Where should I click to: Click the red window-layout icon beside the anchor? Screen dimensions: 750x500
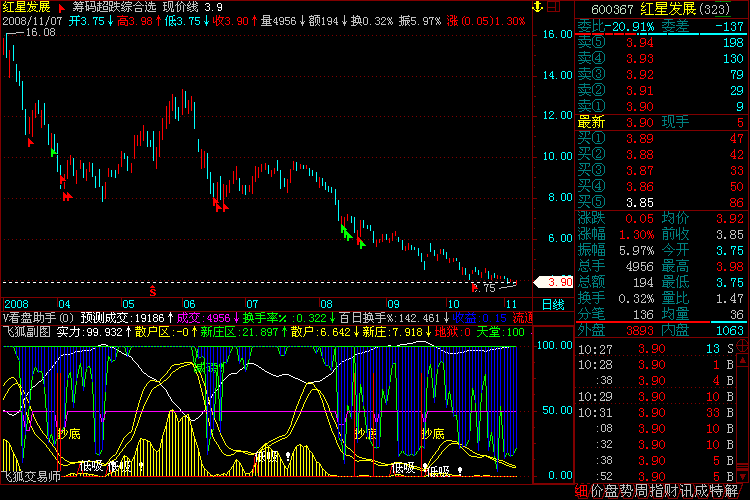coord(553,6)
